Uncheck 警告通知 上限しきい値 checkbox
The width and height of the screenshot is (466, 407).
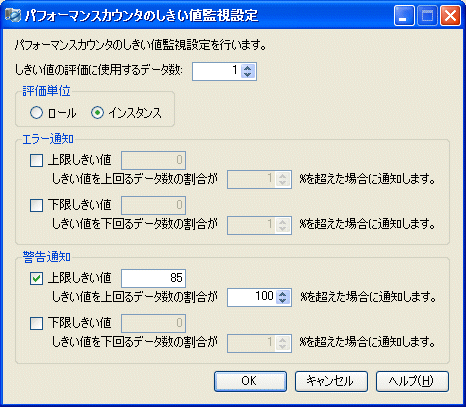point(36,278)
